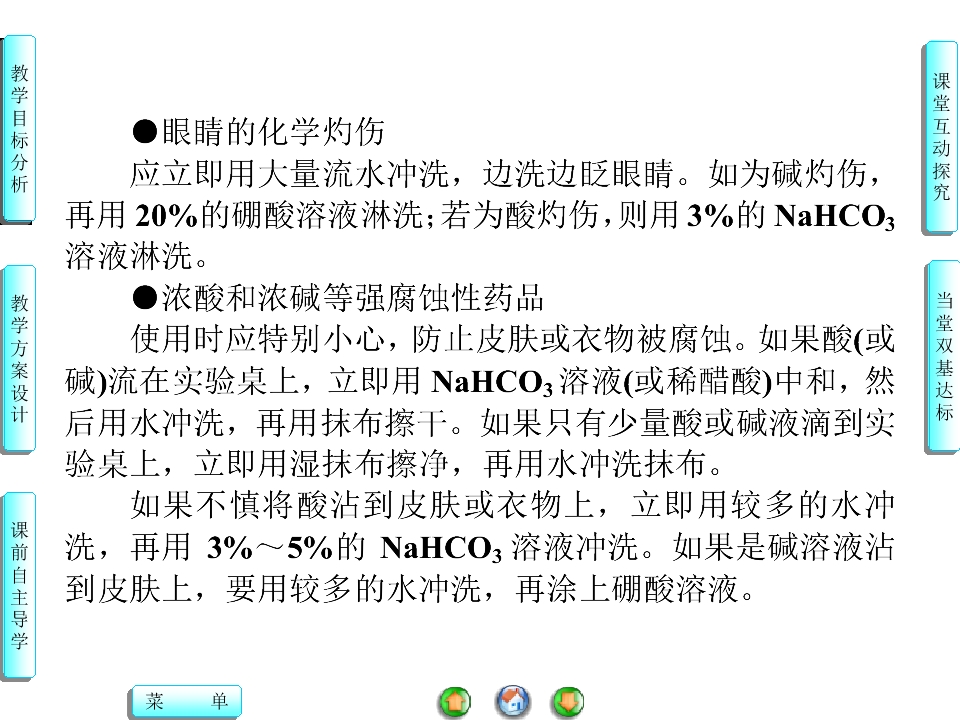Click NaHCO3 after 则用 3%的
Viewport: 960px width, 720px height.
click(x=834, y=216)
